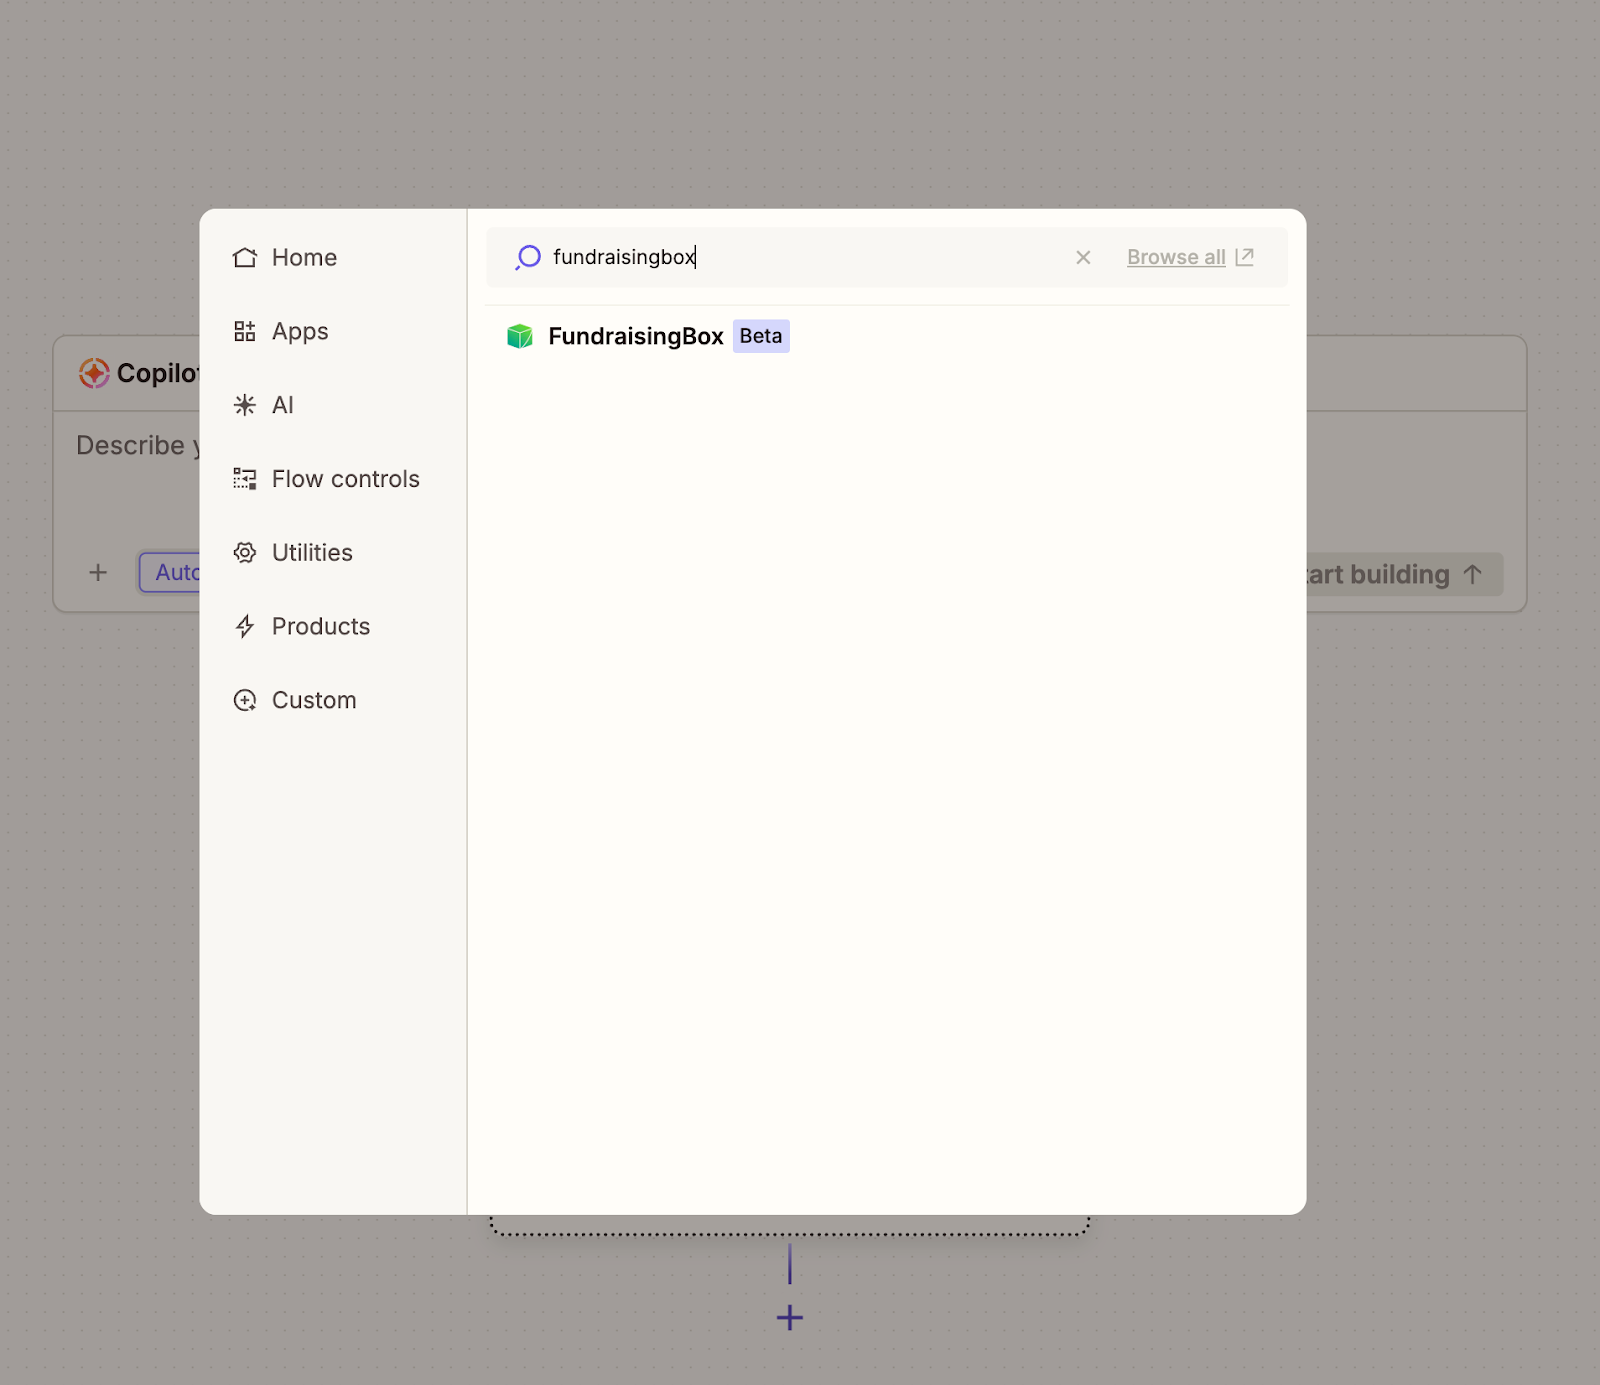Open Flow controls category
This screenshot has width=1600, height=1385.
[x=326, y=479]
